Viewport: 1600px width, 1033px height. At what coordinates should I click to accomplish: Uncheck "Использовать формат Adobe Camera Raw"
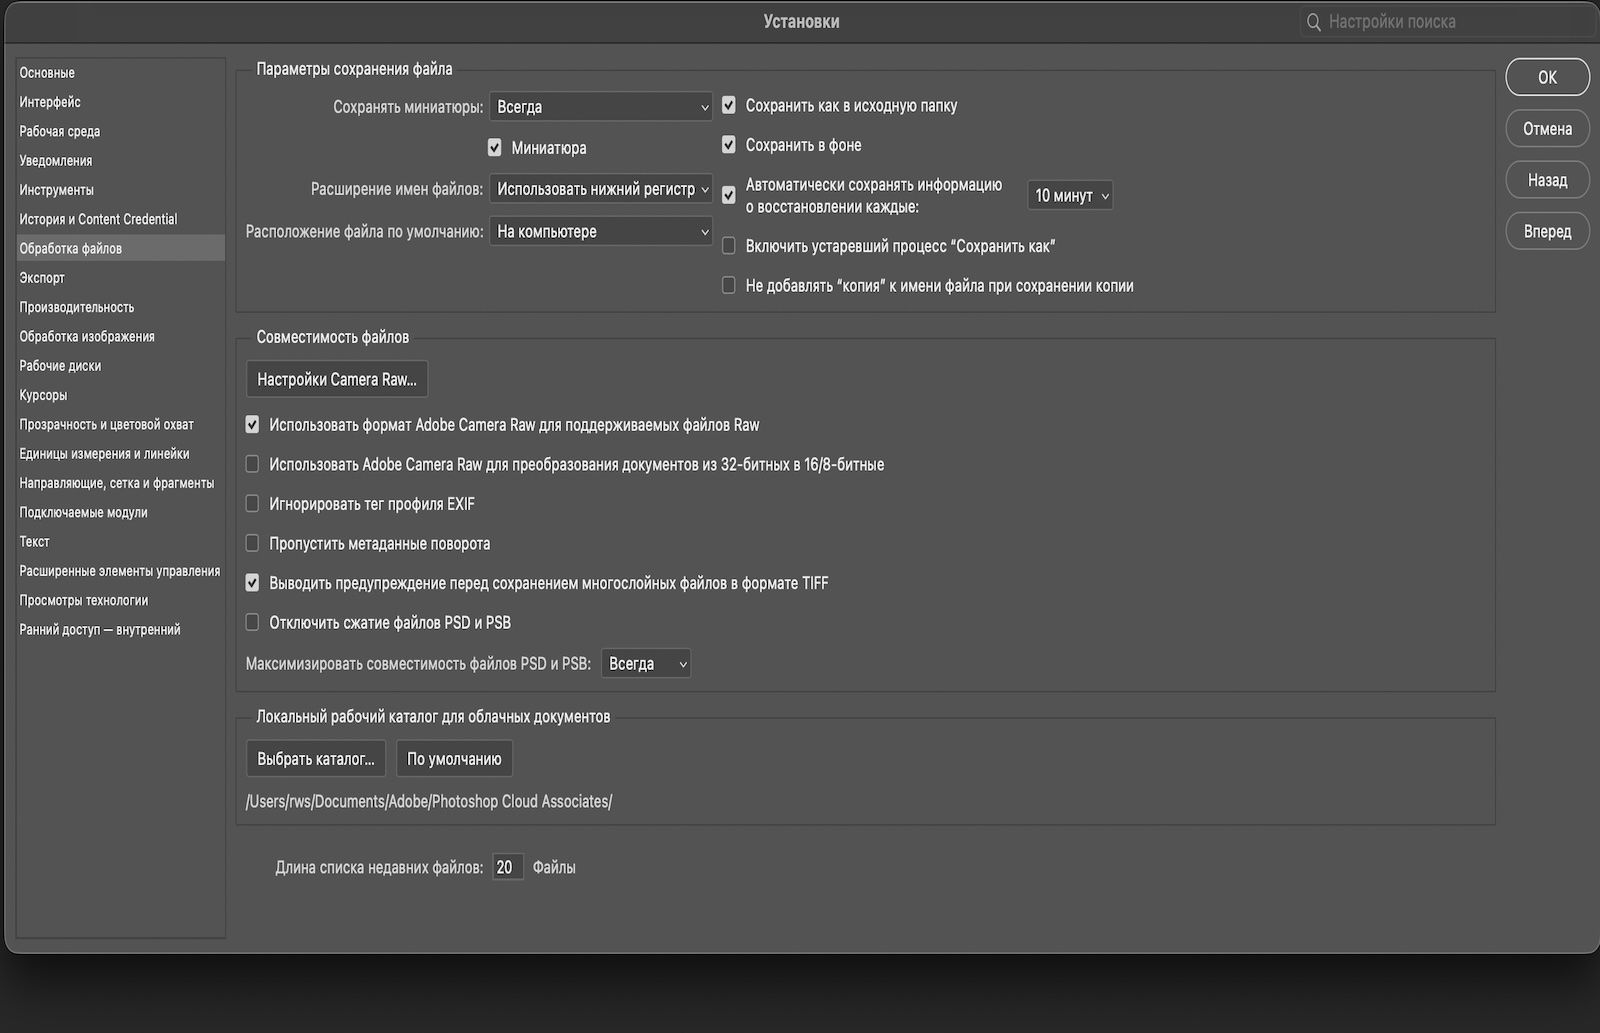[252, 424]
